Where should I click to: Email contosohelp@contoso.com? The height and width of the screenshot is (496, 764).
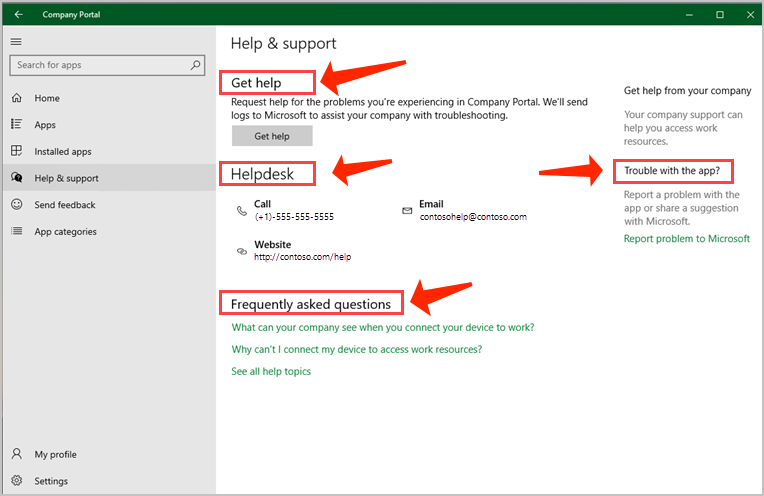pos(473,217)
